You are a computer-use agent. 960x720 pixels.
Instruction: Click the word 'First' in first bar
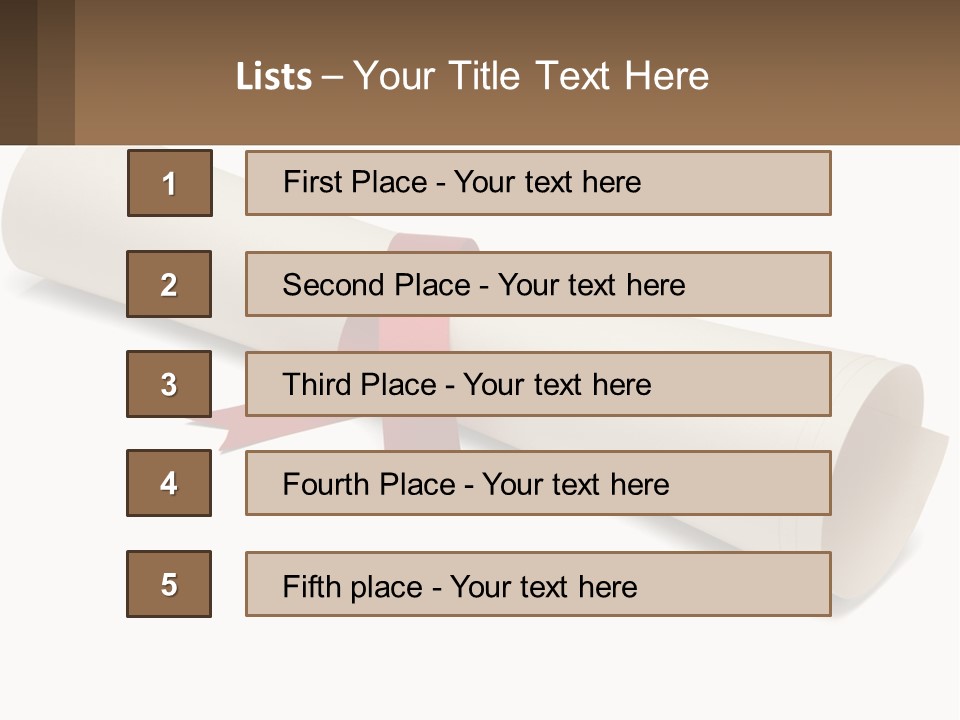[312, 182]
